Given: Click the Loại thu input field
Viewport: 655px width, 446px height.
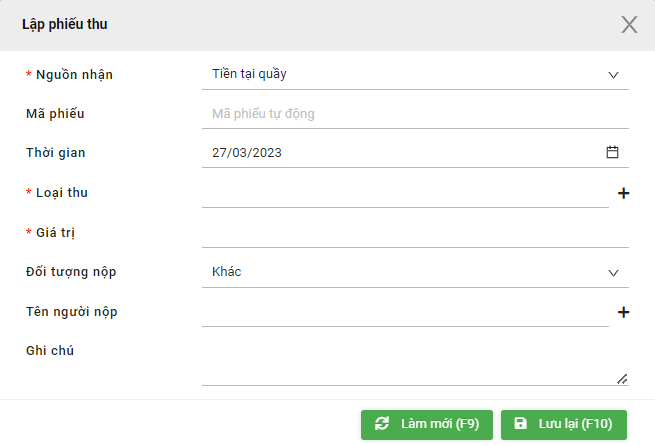Looking at the screenshot, I should click(x=405, y=193).
